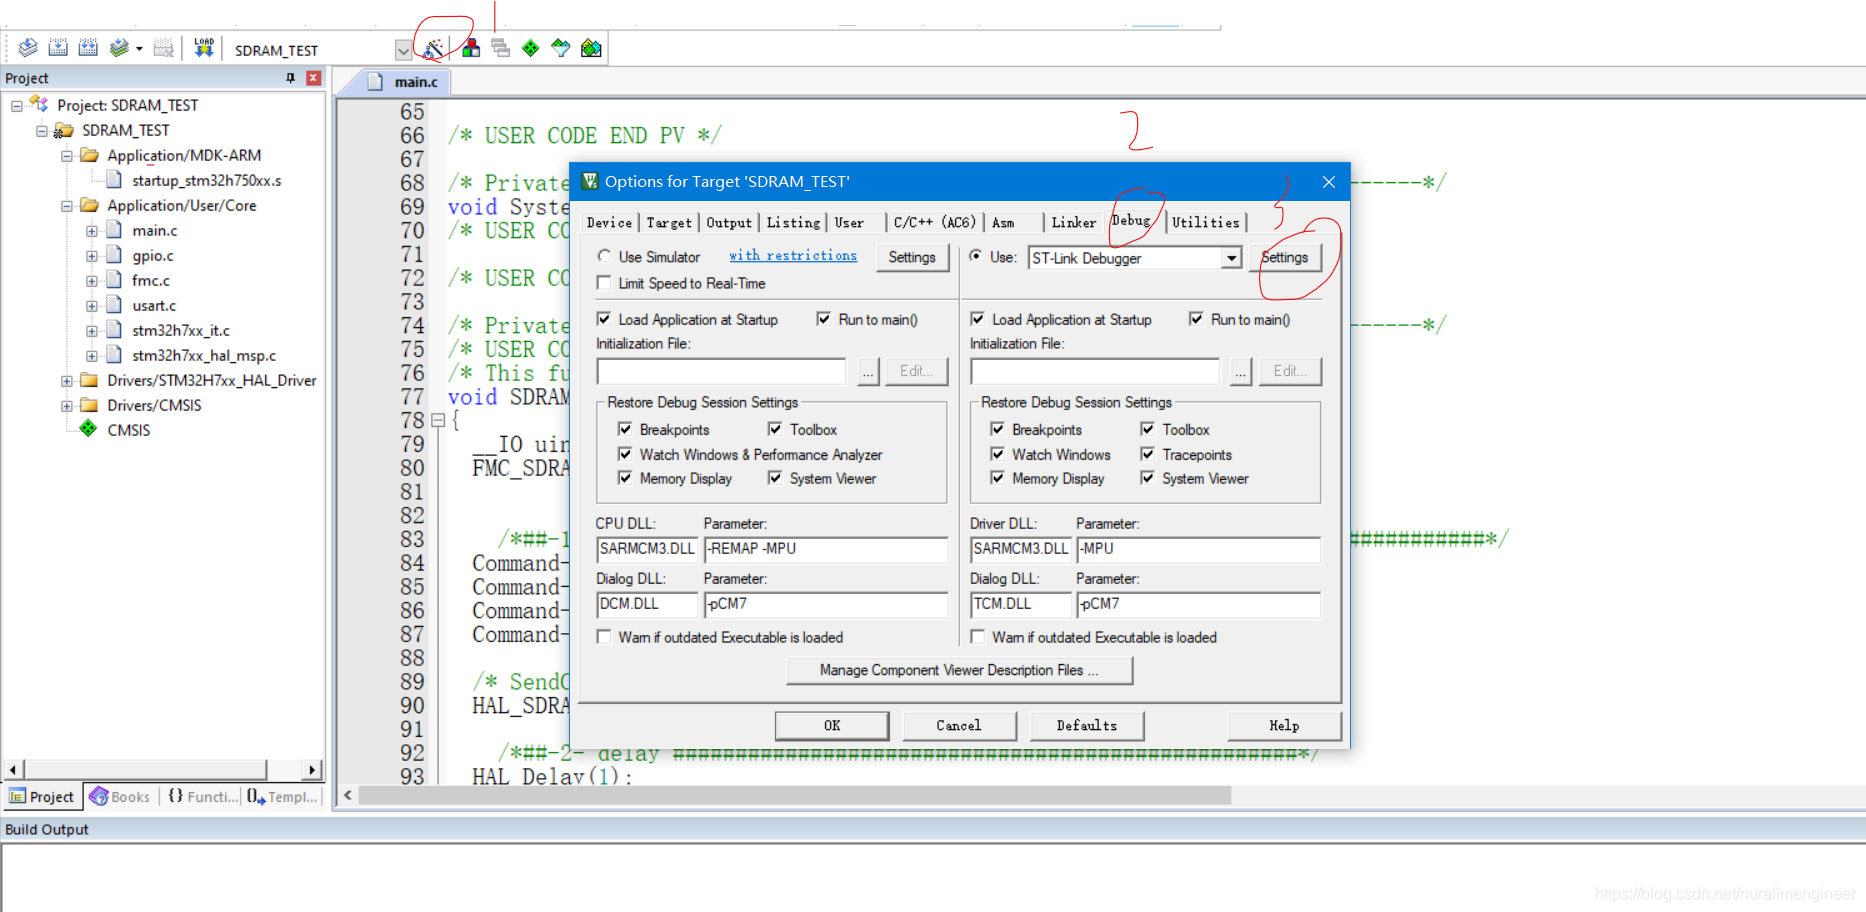
Task: Toggle debugger-side Run to main() checkbox
Action: pyautogui.click(x=1196, y=319)
